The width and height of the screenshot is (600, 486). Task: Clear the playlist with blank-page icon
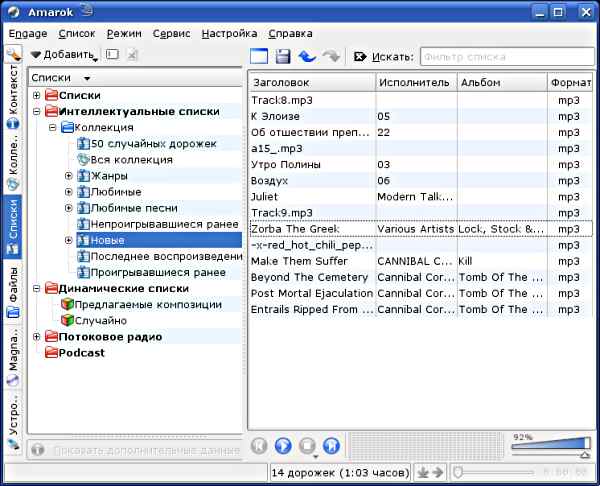coord(259,56)
